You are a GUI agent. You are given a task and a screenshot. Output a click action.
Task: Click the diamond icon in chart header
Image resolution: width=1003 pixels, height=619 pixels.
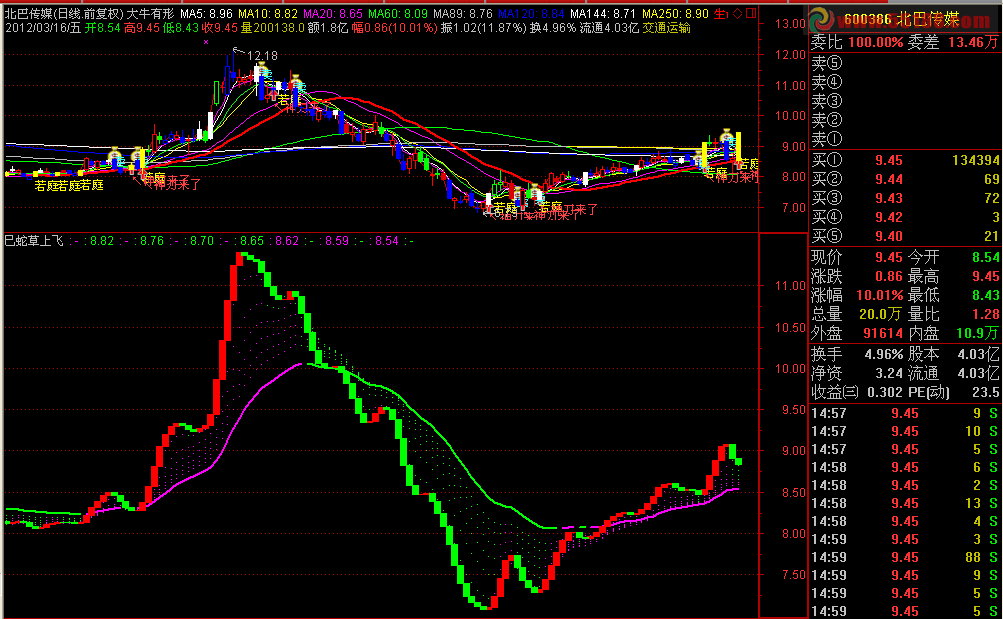[737, 13]
